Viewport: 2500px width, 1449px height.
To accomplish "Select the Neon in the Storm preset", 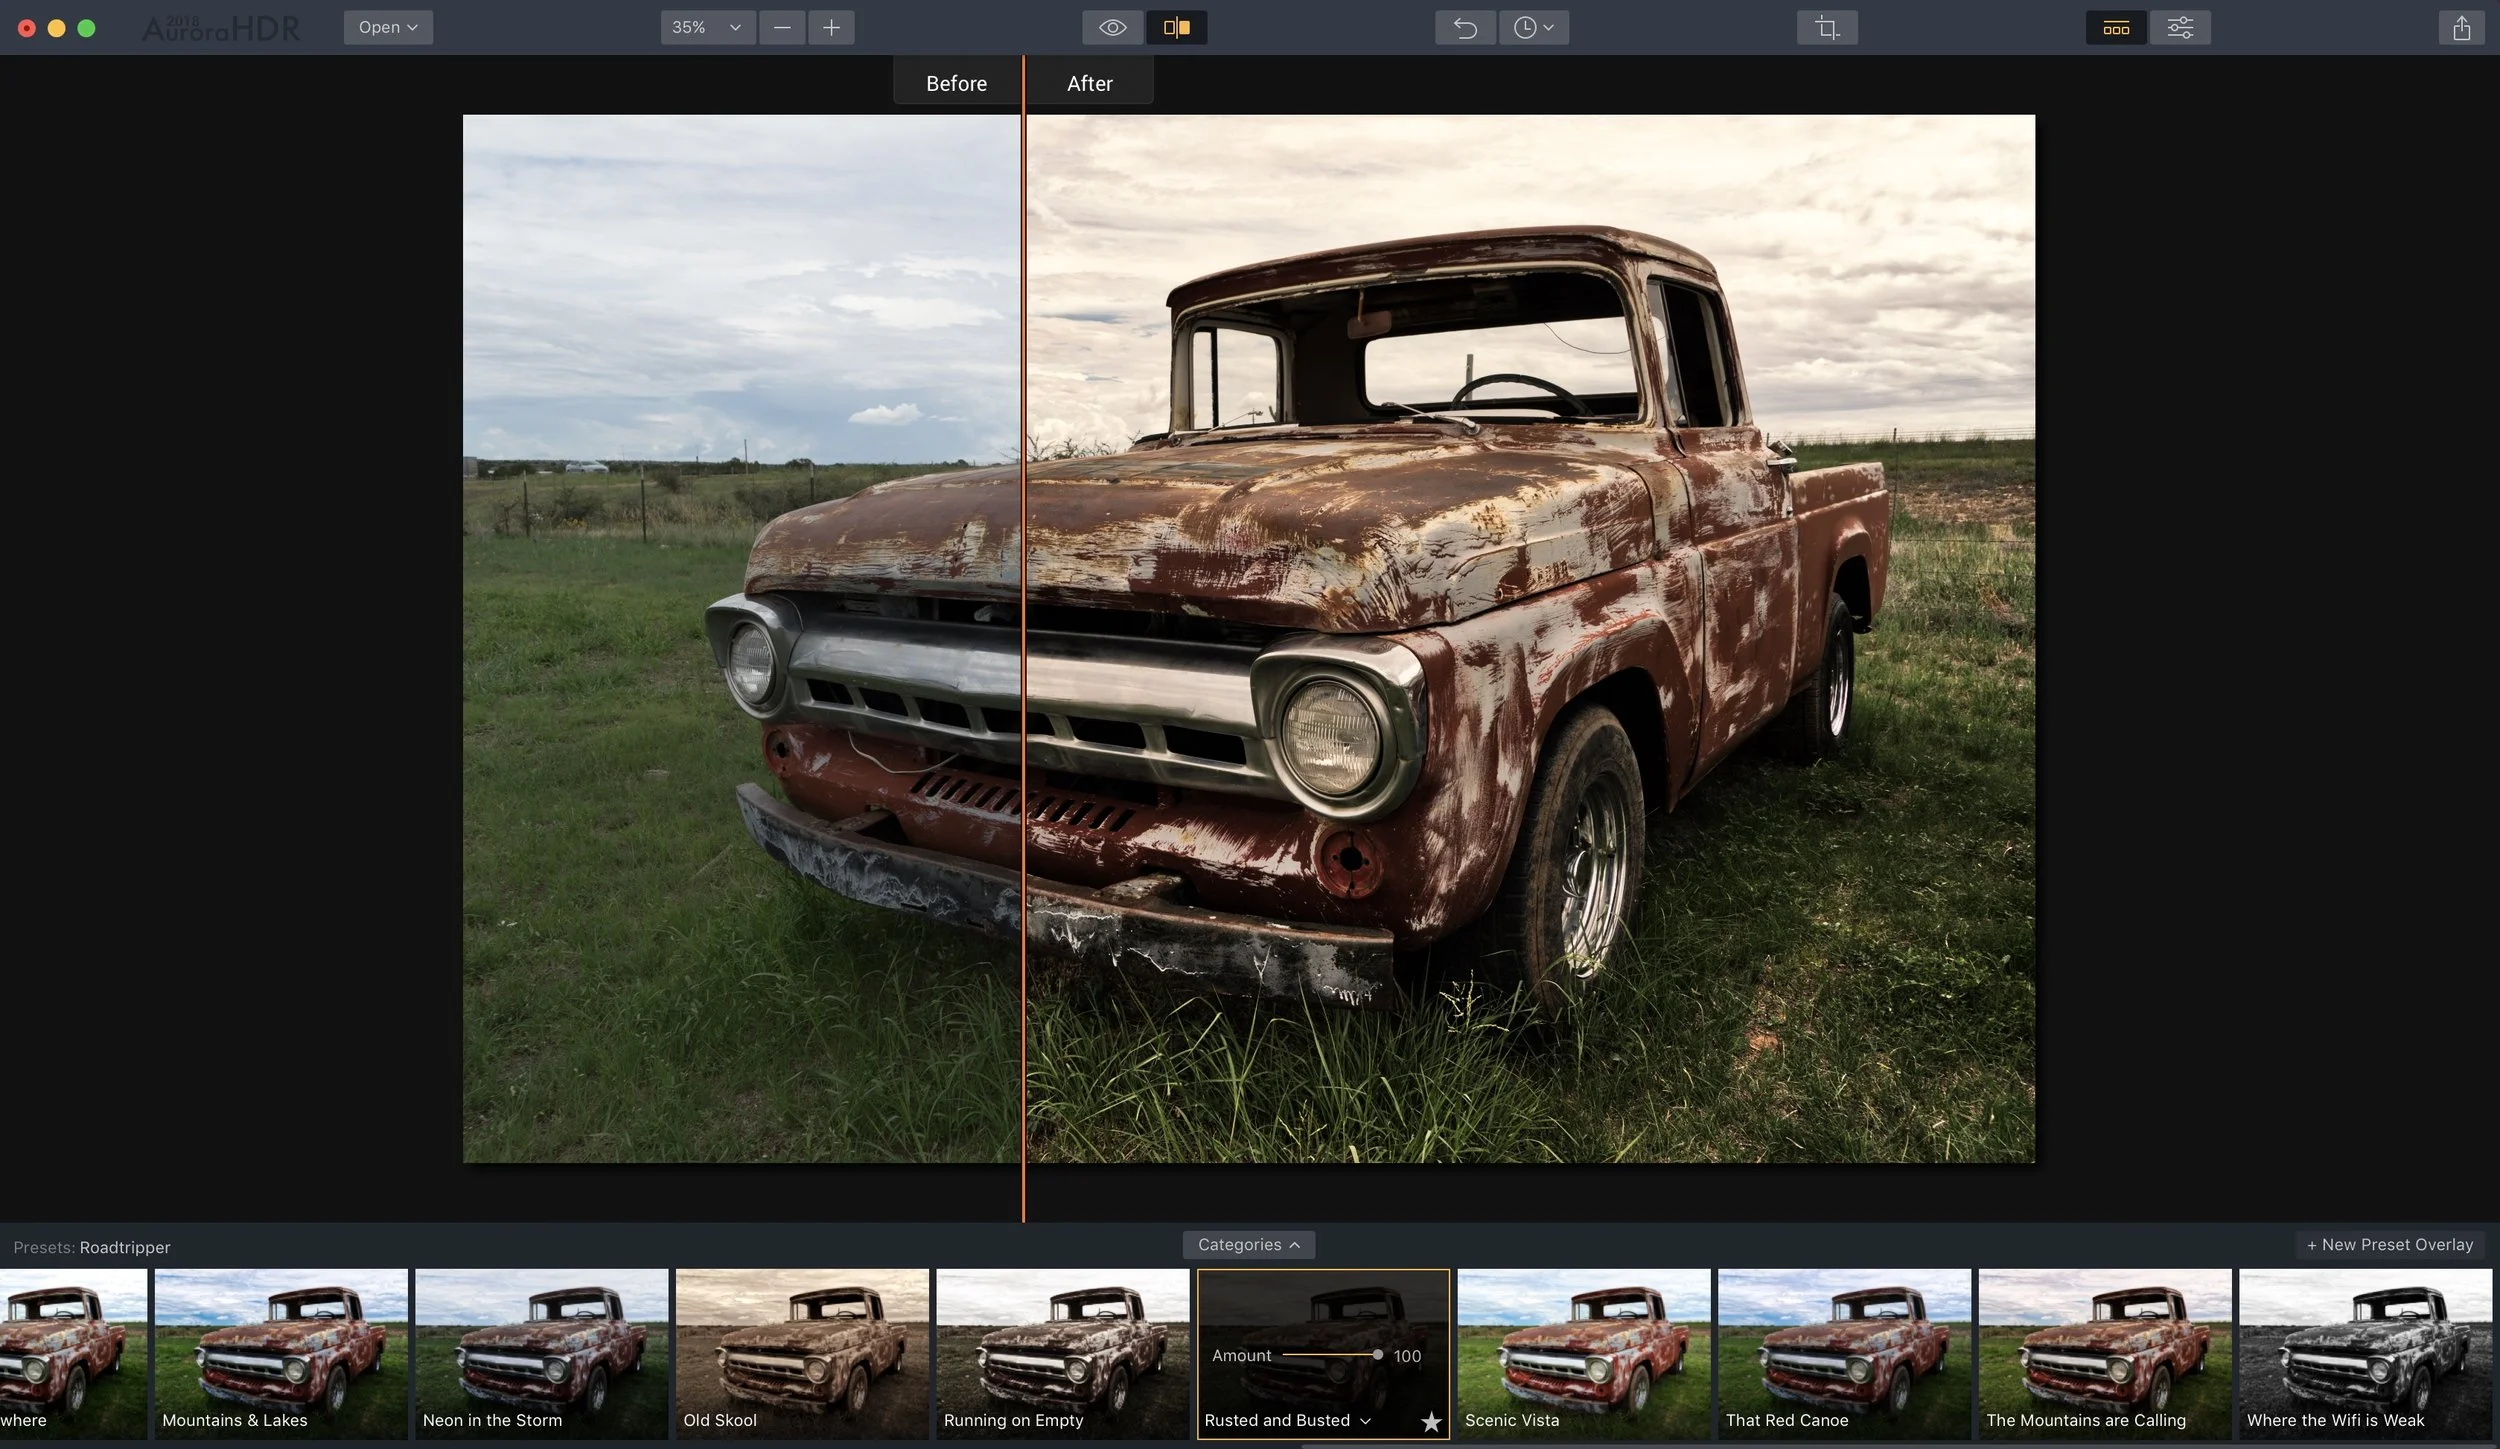I will click(542, 1354).
